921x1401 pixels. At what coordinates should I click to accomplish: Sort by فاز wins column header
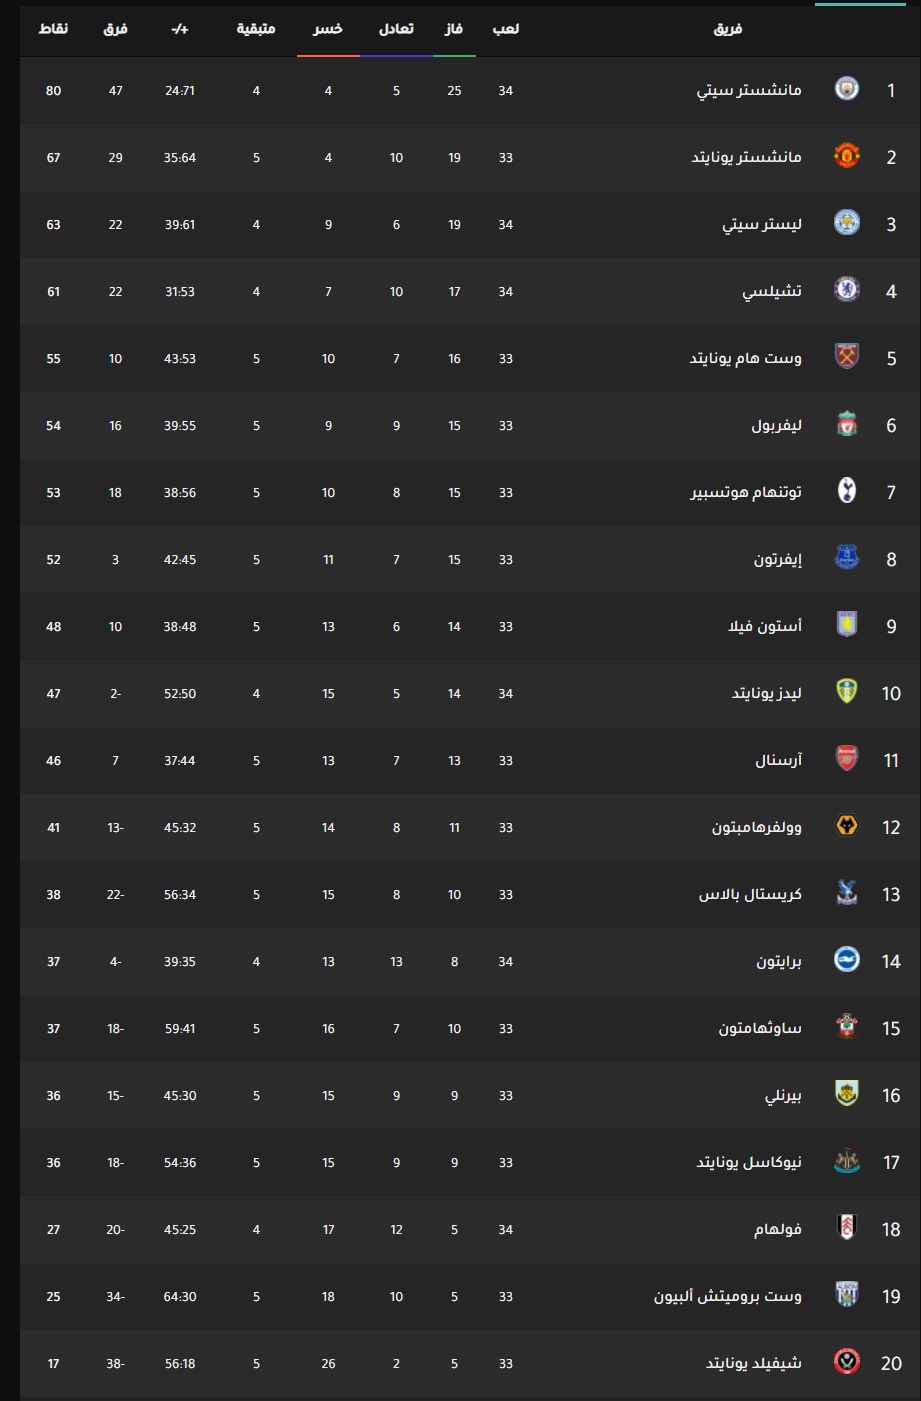click(x=454, y=29)
